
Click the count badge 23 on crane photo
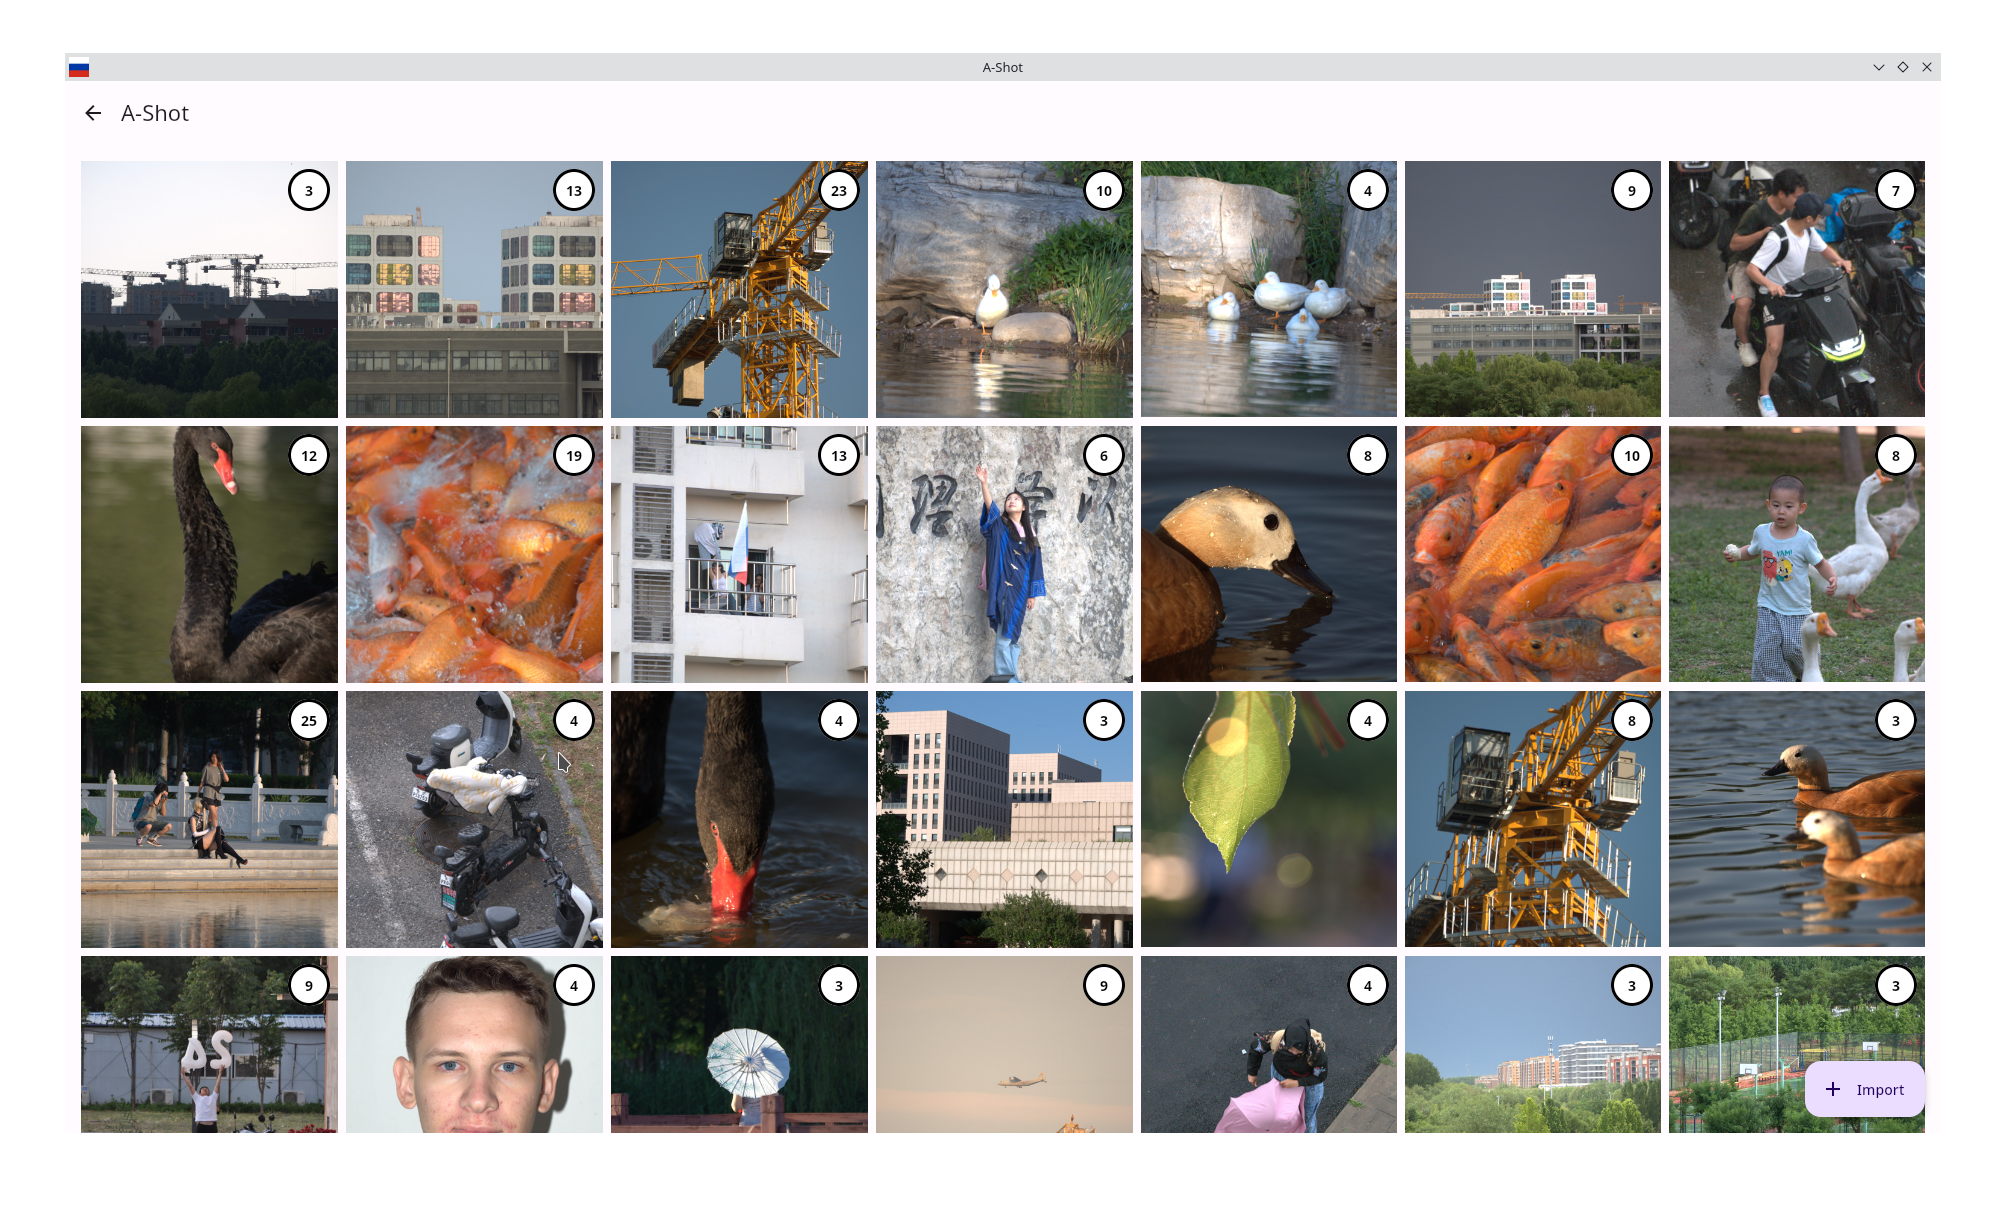[838, 191]
